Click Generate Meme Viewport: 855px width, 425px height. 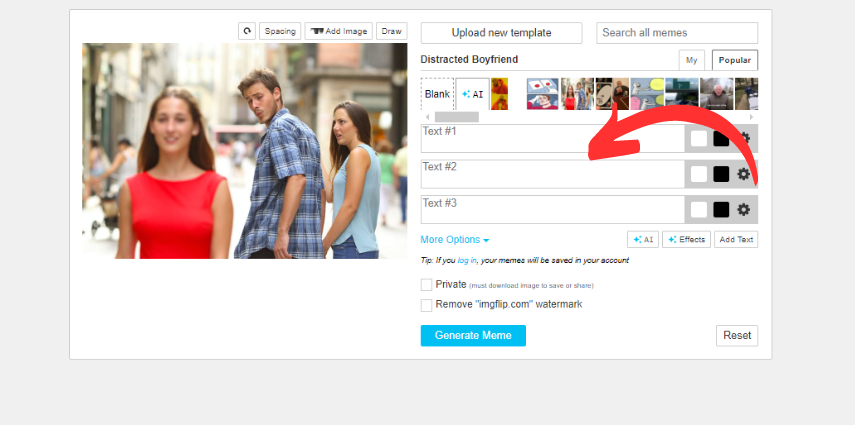click(x=473, y=336)
